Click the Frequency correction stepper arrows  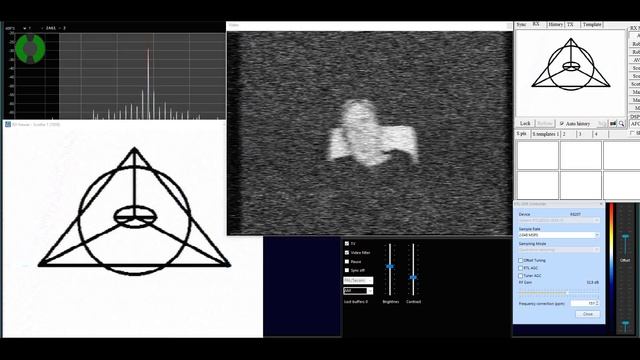coord(597,303)
